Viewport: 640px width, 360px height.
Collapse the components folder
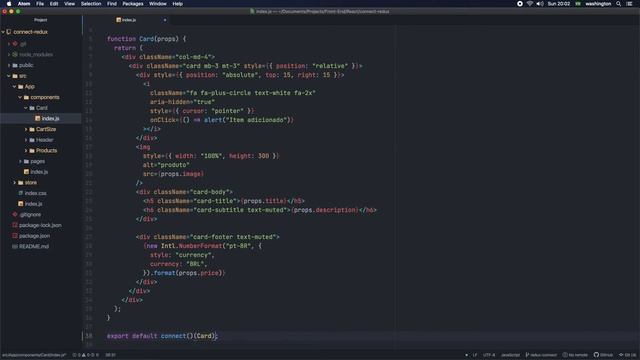click(20, 97)
